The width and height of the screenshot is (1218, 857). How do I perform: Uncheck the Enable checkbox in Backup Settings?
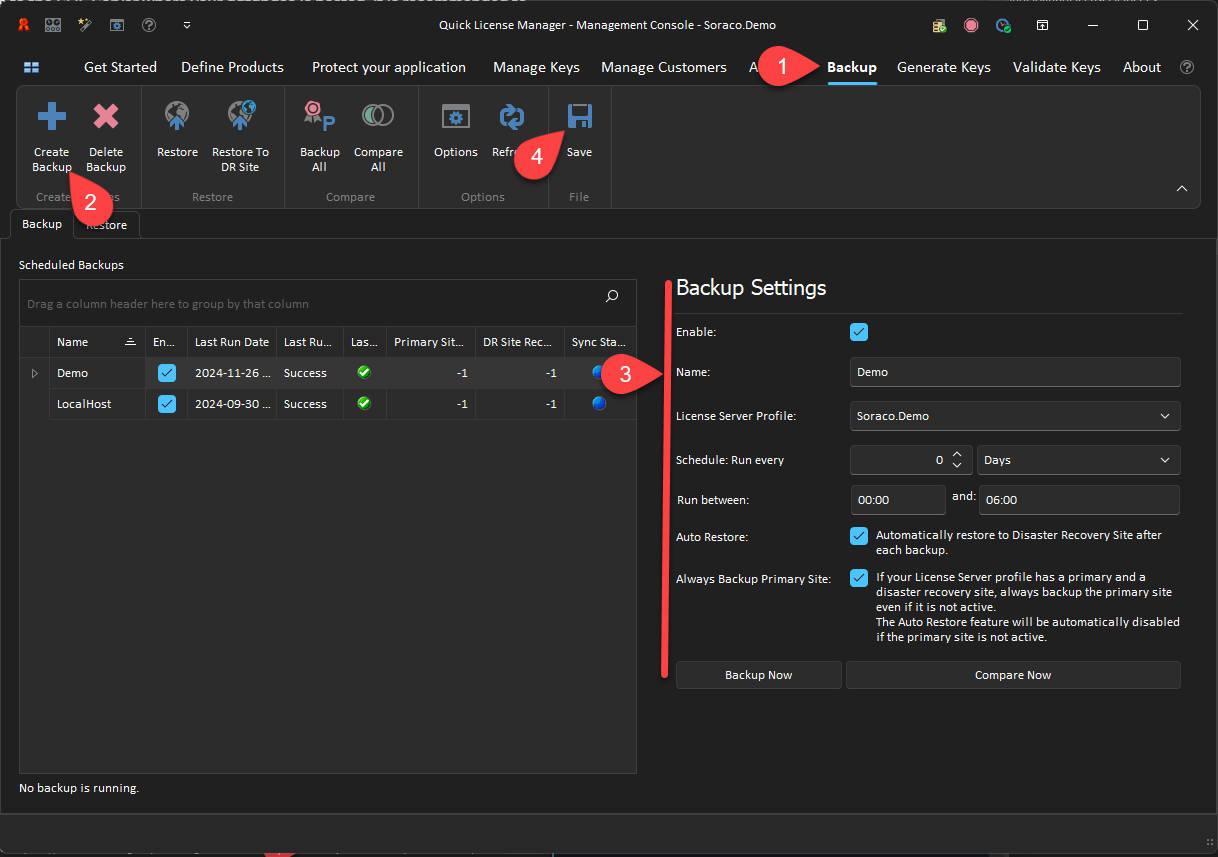tap(859, 332)
